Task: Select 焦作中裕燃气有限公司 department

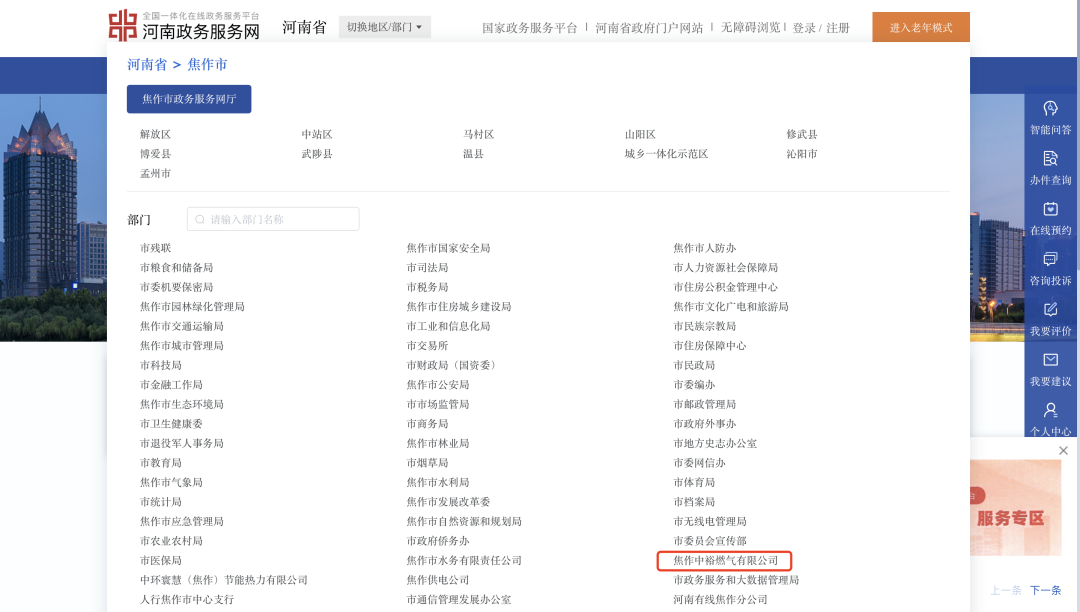Action: [x=724, y=561]
